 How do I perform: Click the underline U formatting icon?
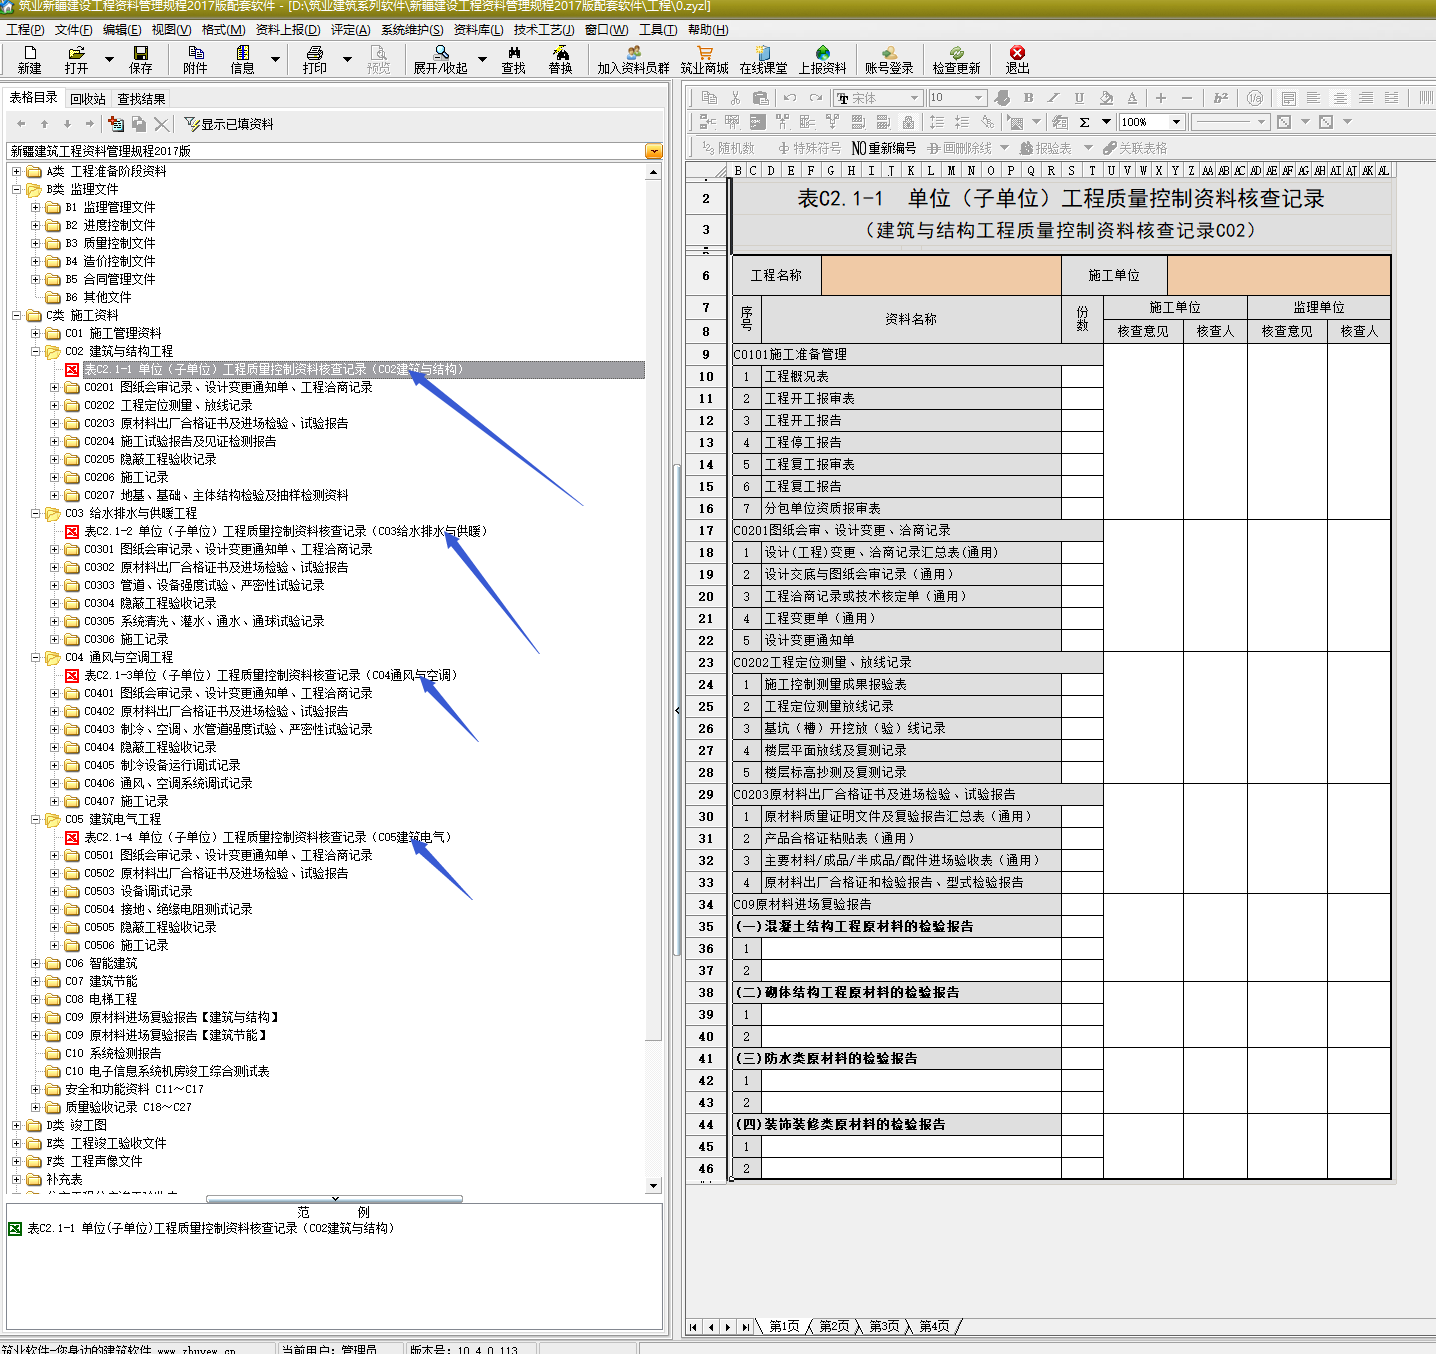coord(1079,98)
